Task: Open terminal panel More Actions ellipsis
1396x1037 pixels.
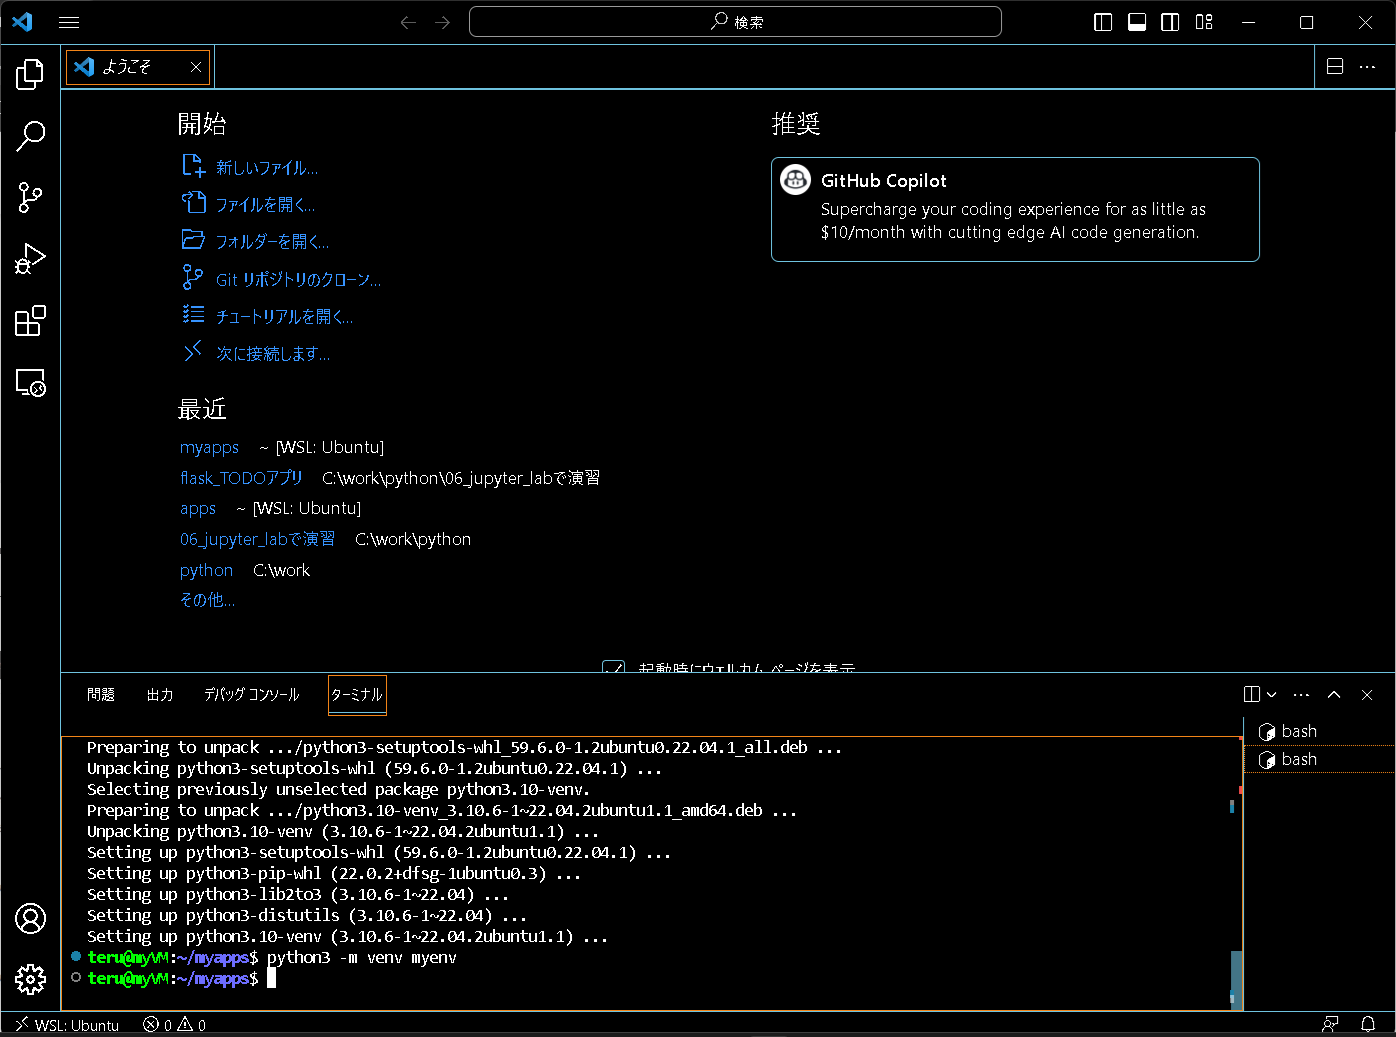Action: tap(1301, 694)
